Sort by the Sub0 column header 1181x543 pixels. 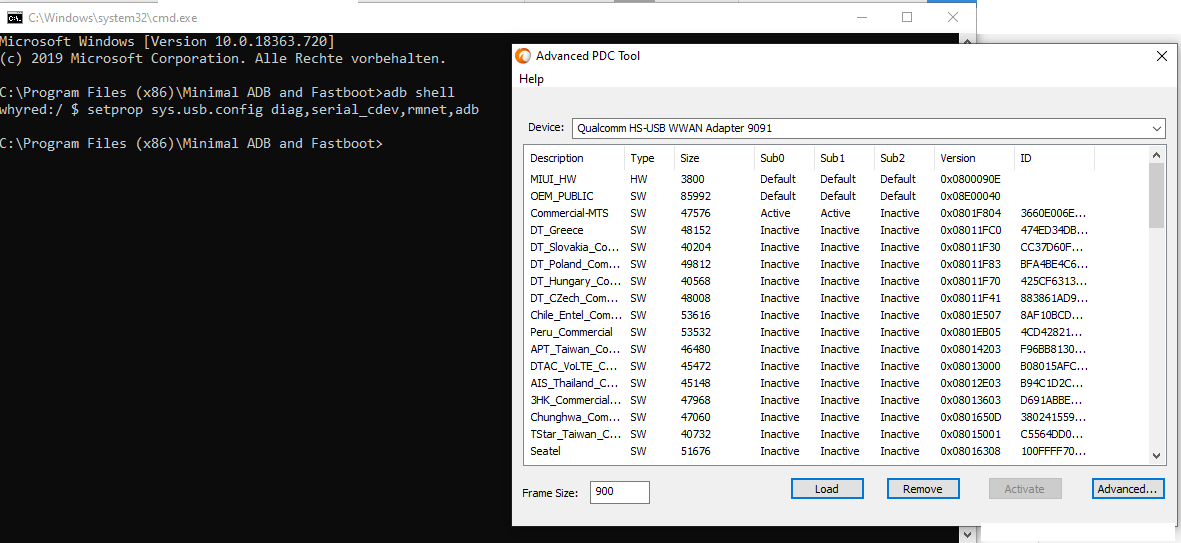(784, 158)
